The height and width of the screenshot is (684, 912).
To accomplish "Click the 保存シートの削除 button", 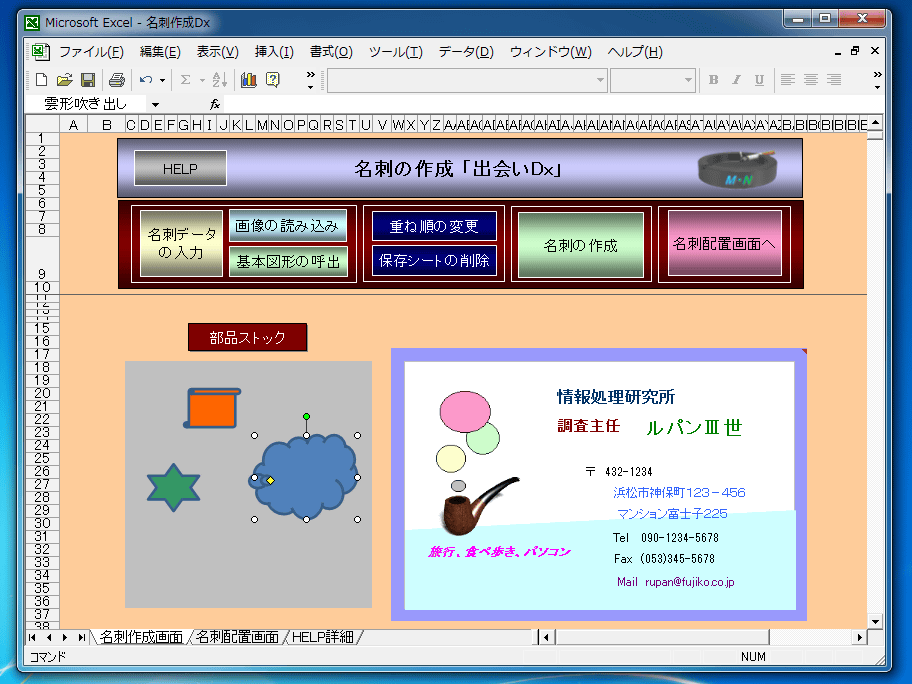I will pos(434,261).
